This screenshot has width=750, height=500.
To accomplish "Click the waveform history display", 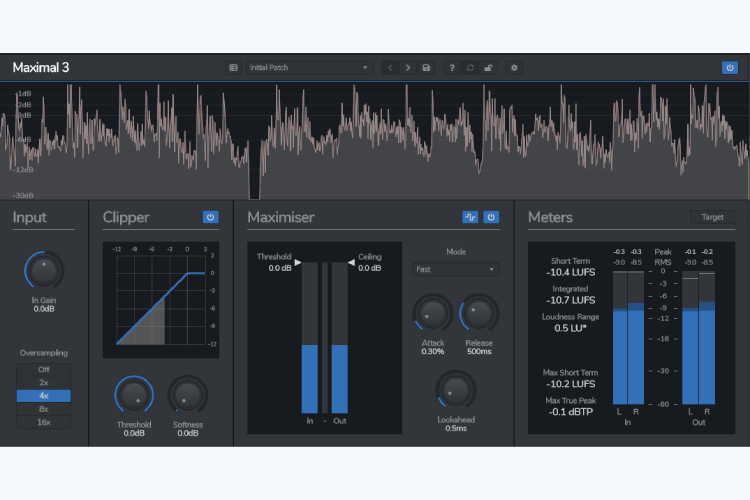I will 375,141.
